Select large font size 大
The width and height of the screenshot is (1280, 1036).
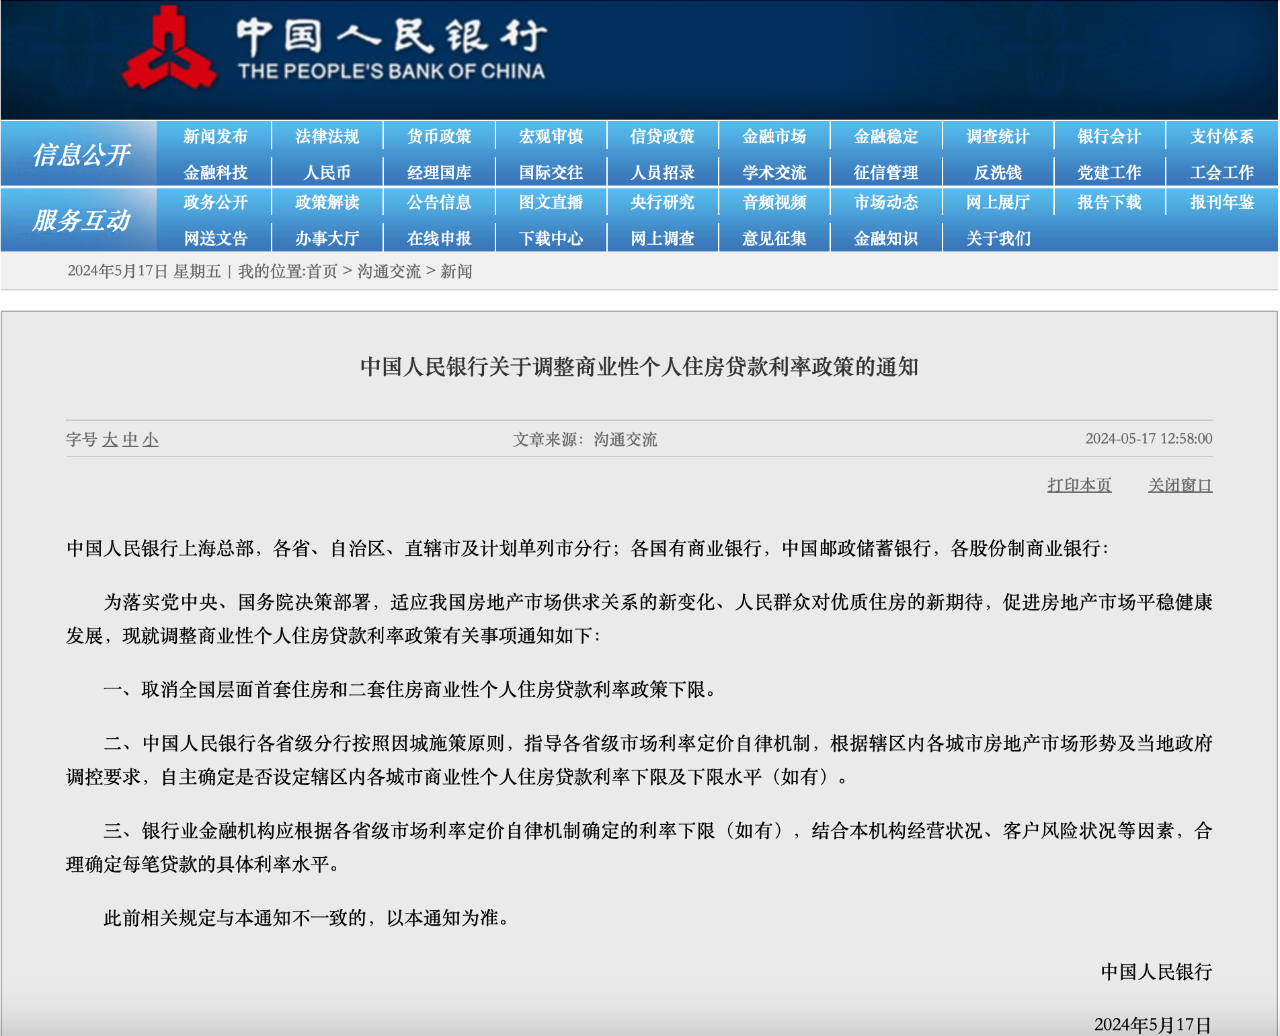110,440
